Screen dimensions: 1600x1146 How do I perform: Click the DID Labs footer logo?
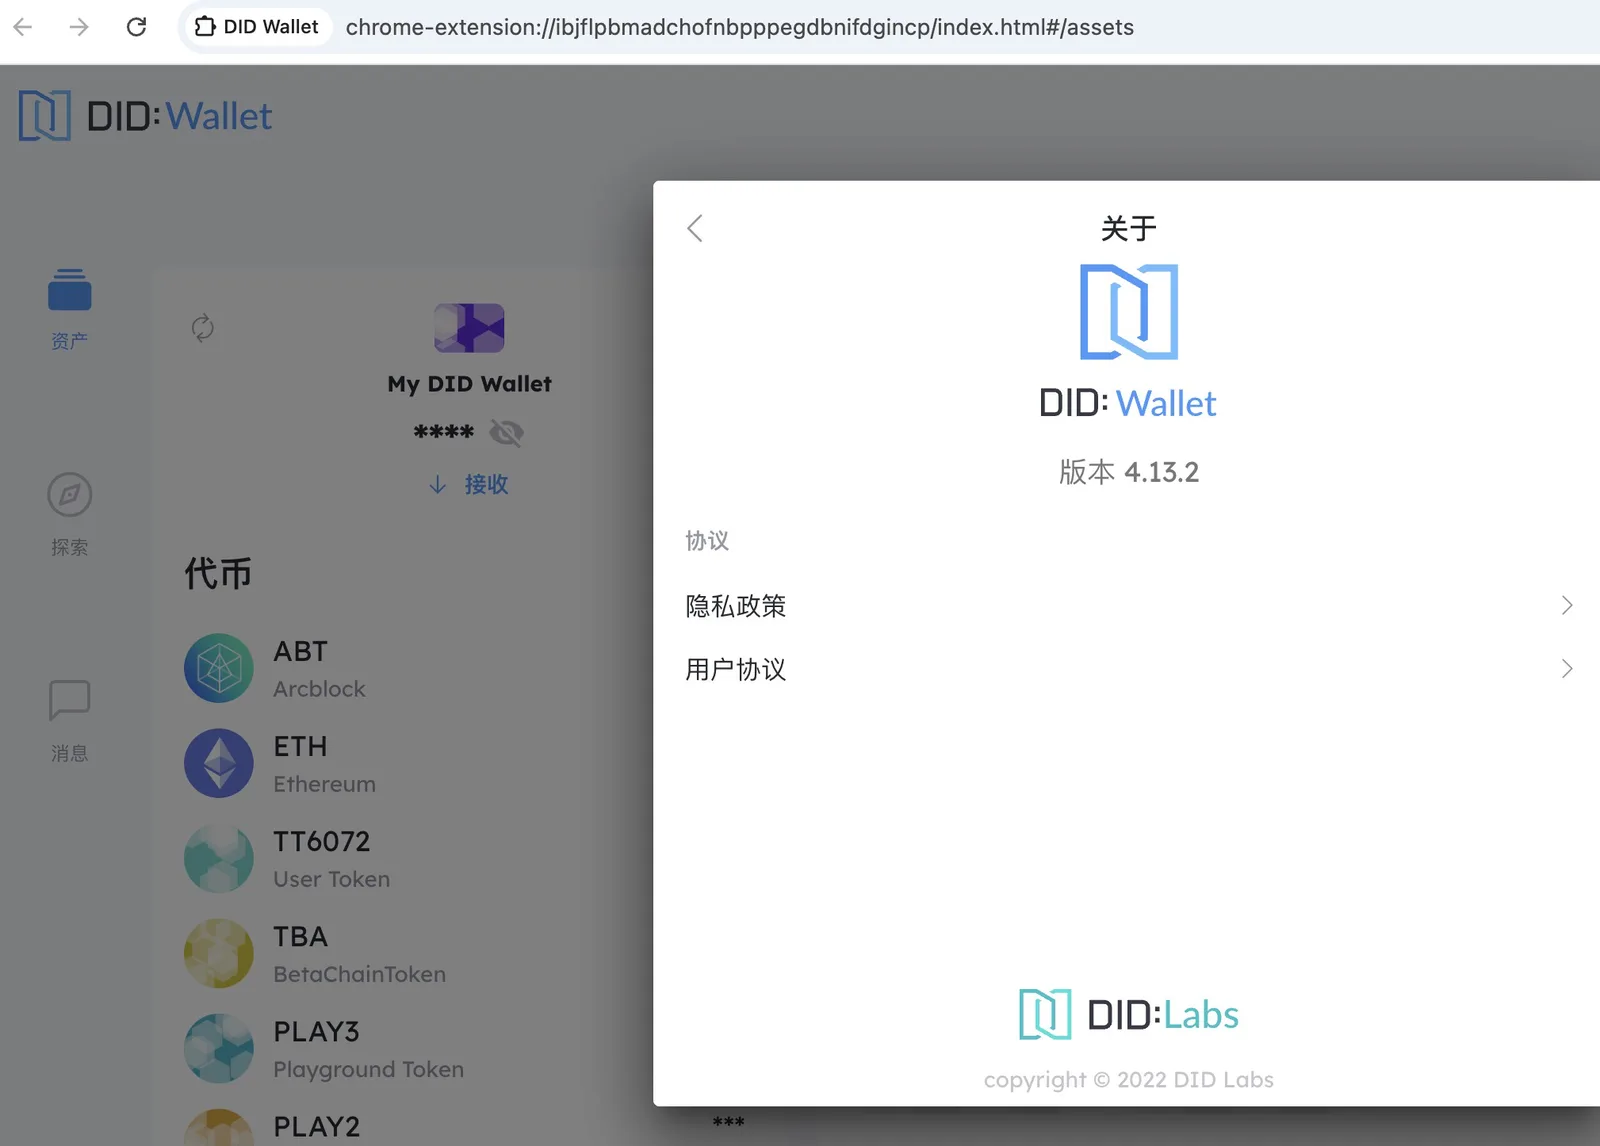pyautogui.click(x=1129, y=1015)
